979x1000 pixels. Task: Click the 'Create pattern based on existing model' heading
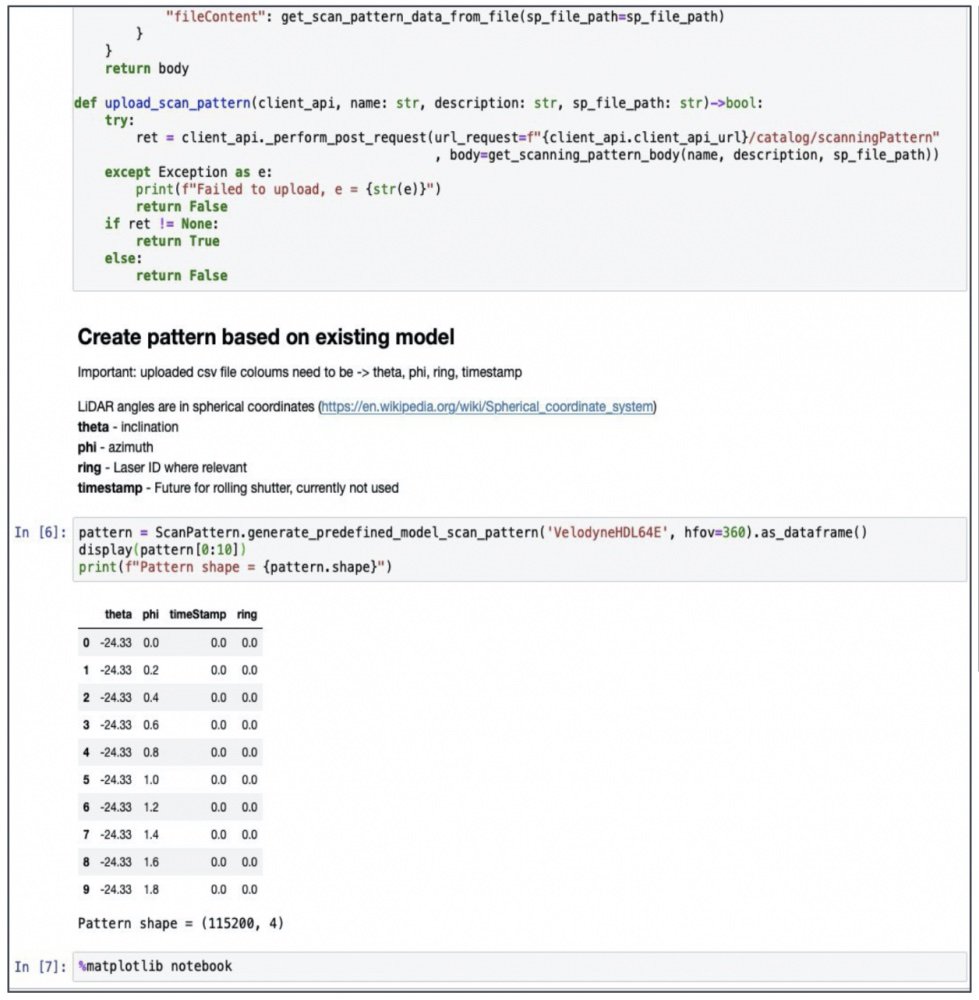click(266, 337)
